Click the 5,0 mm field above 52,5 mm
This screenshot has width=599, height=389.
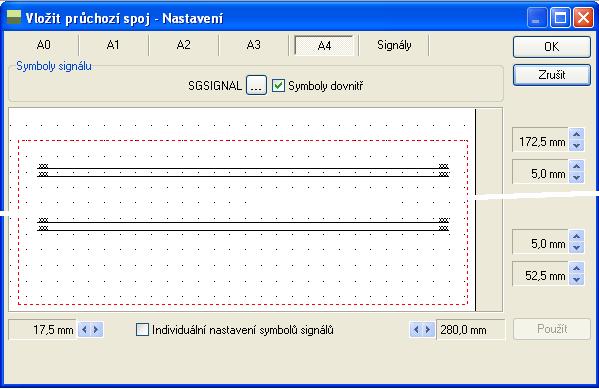tap(540, 242)
